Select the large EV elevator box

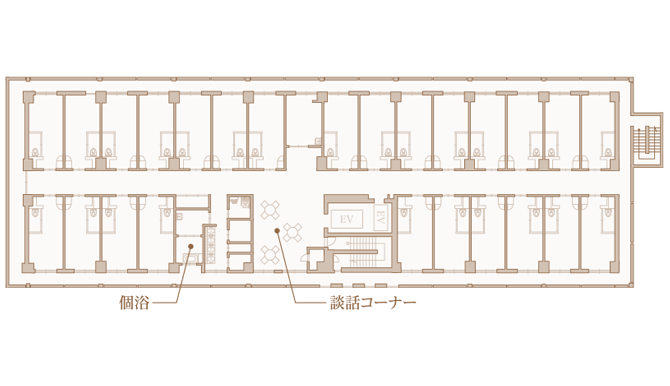point(347,220)
